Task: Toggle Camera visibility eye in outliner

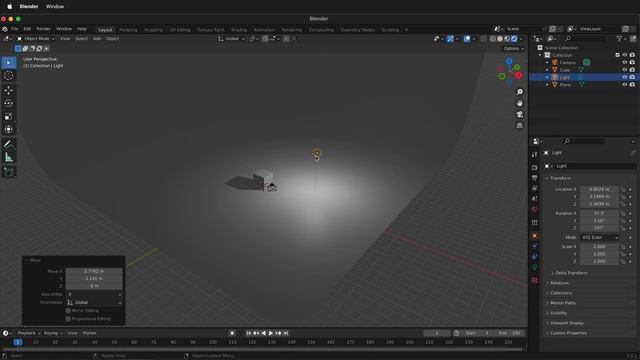Action: 624,62
